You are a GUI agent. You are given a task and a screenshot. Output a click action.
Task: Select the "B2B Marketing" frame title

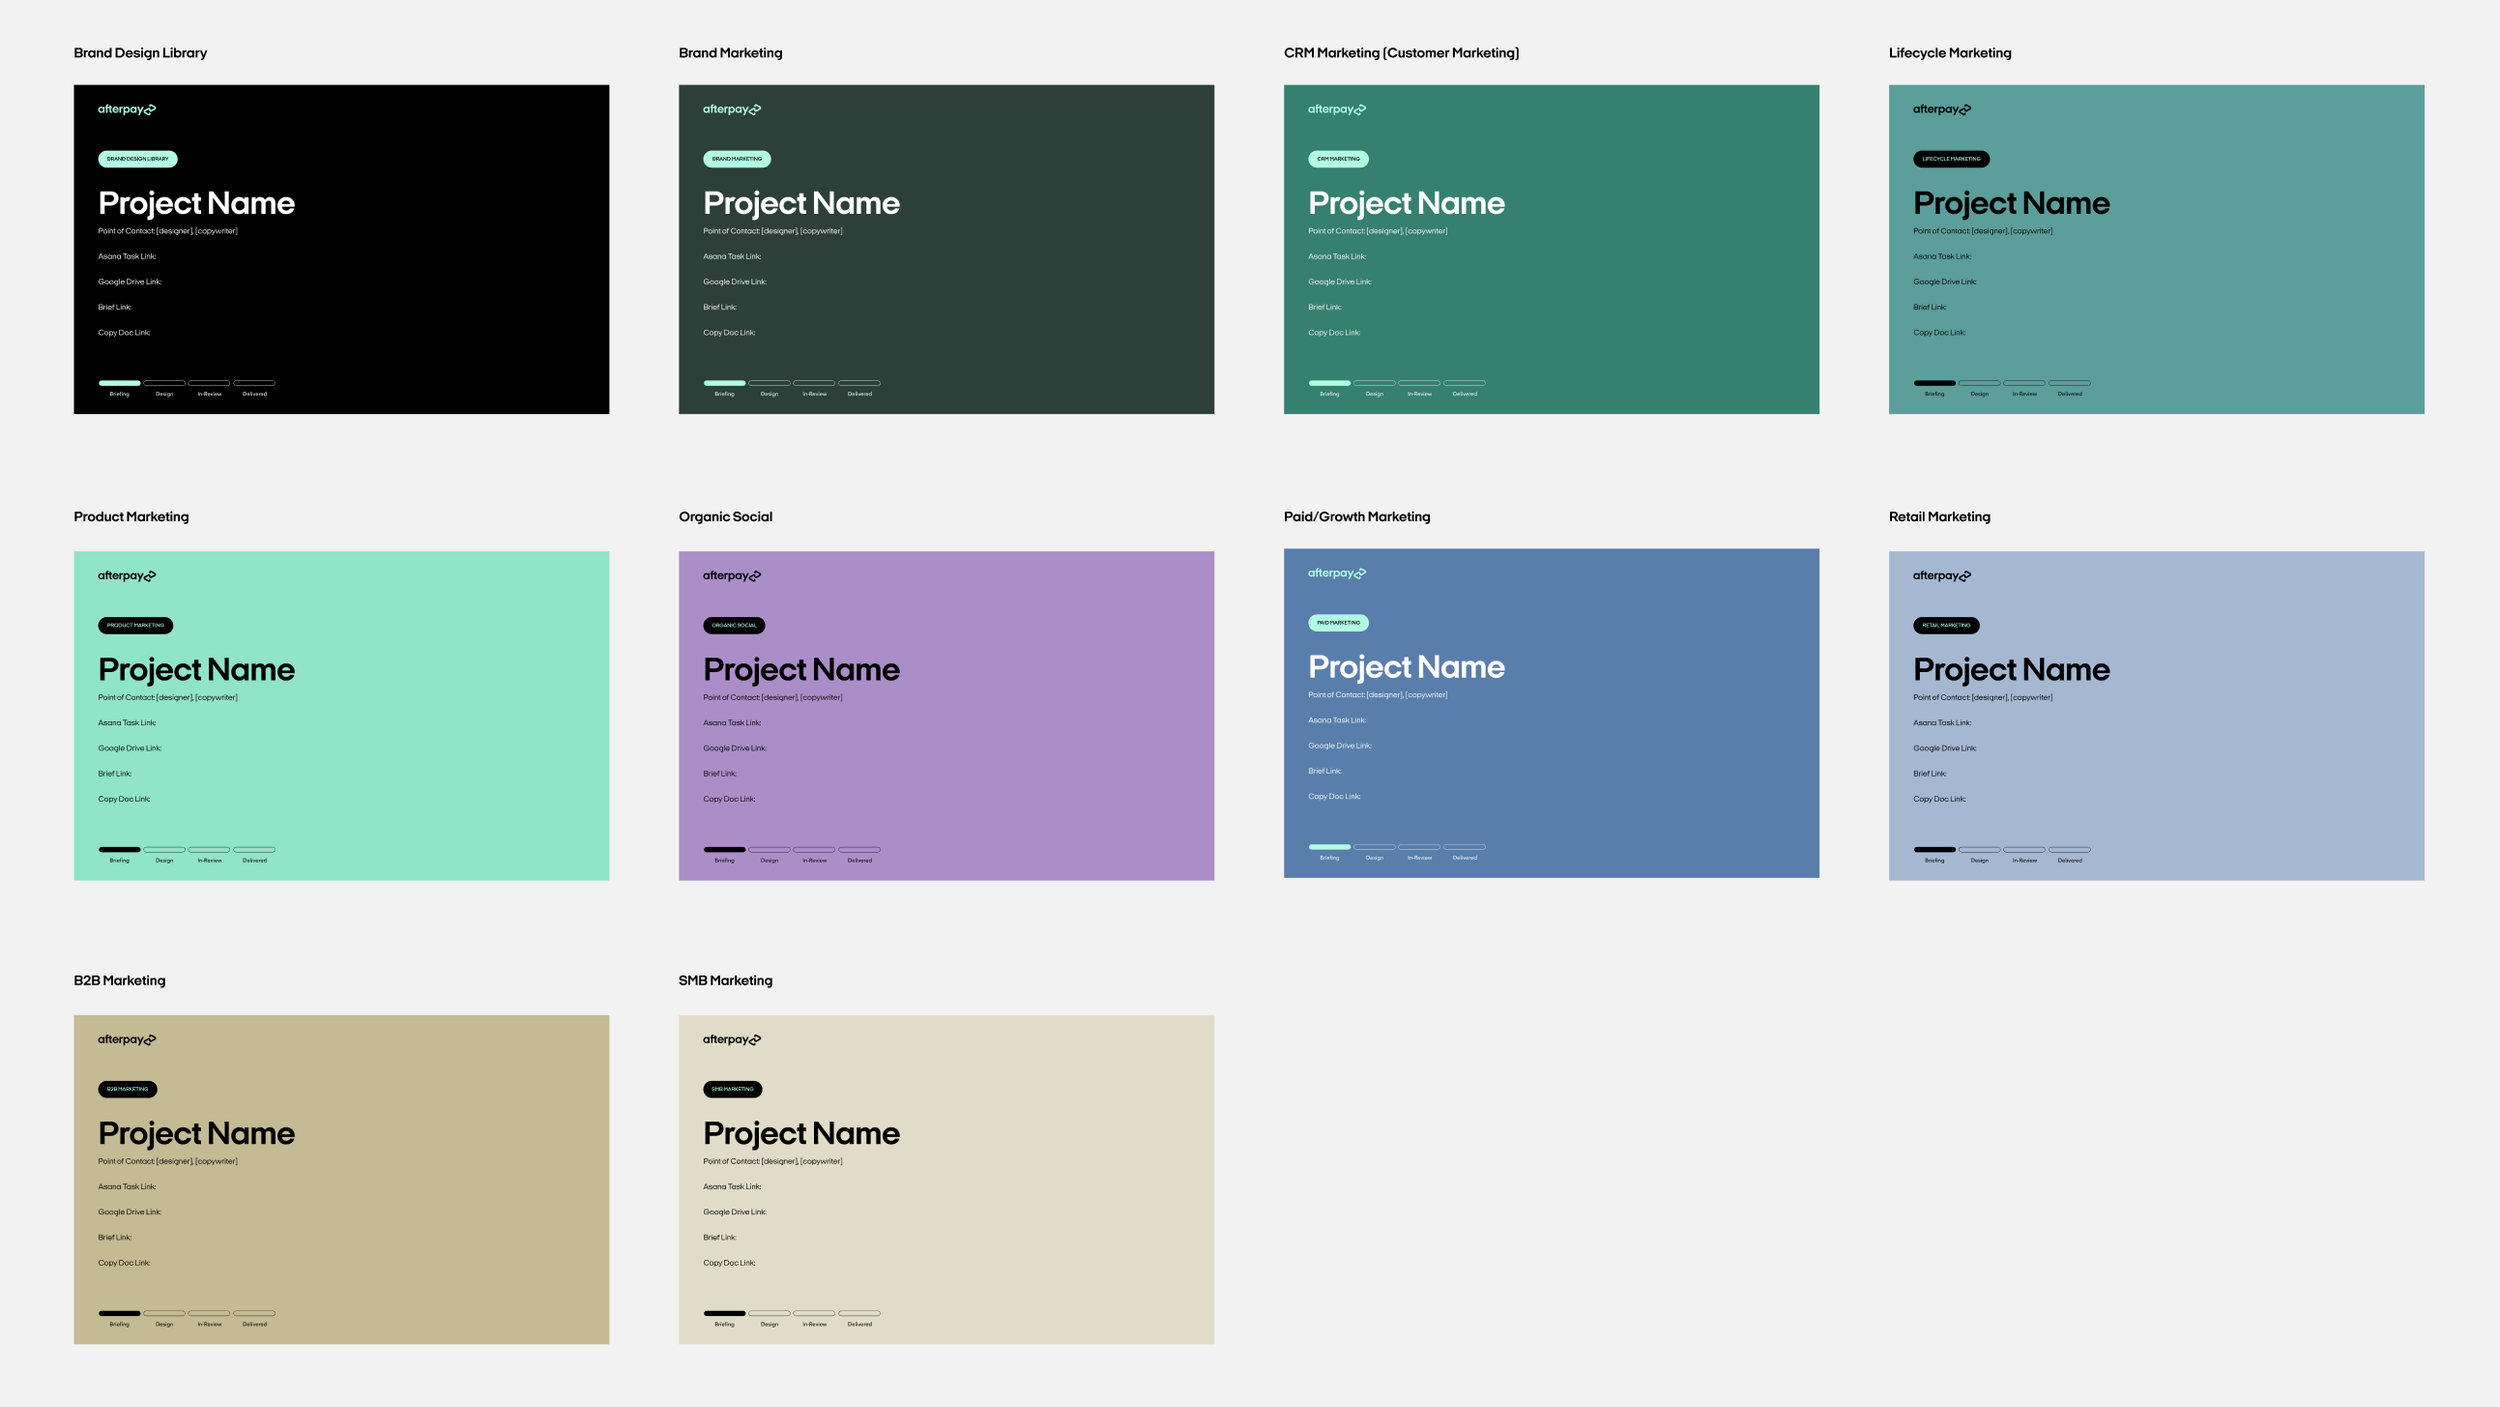[119, 981]
